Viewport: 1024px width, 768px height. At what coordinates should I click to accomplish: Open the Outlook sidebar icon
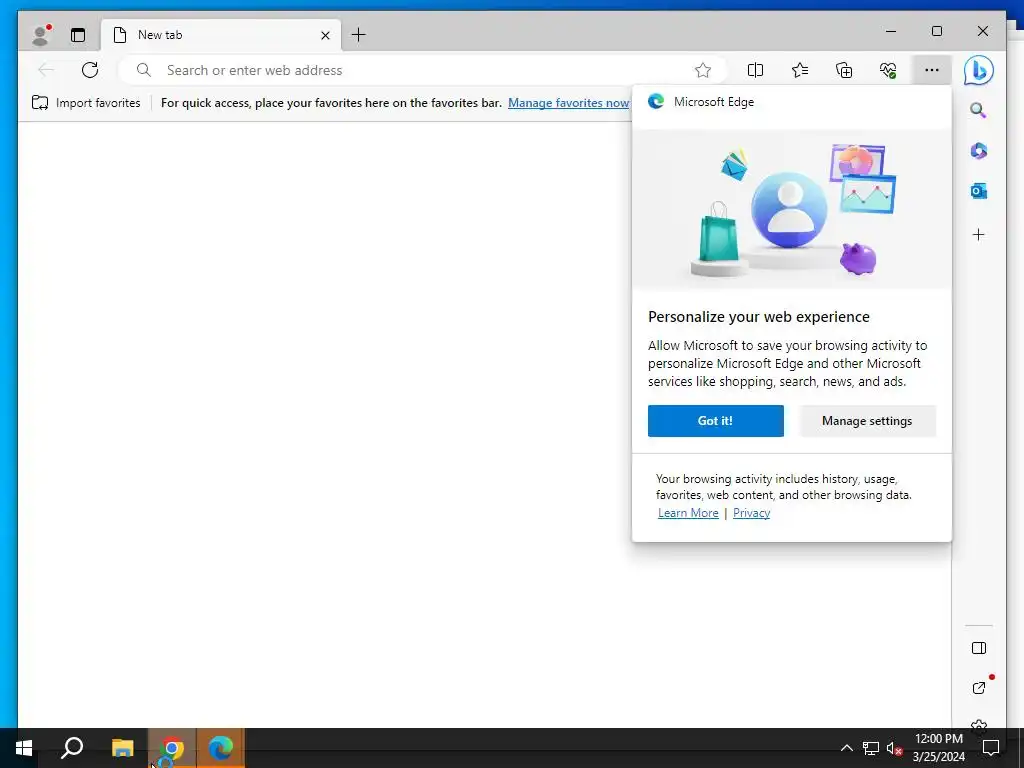click(978, 191)
